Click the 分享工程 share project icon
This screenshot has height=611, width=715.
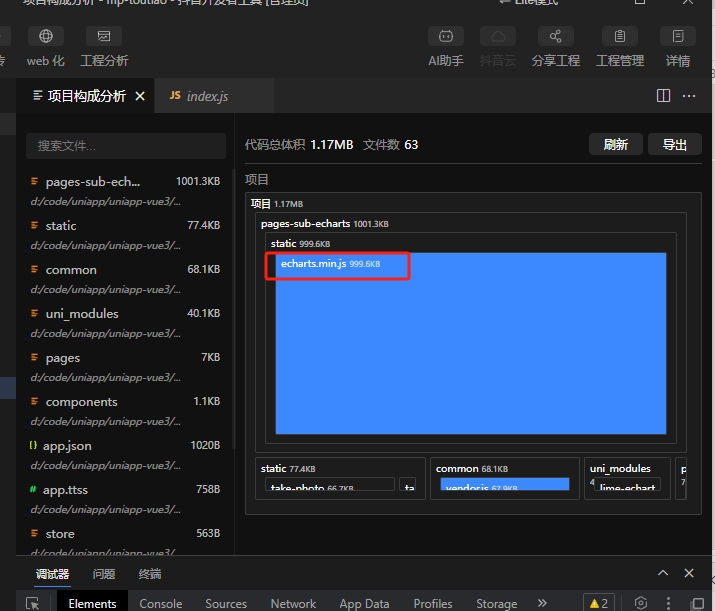click(555, 37)
